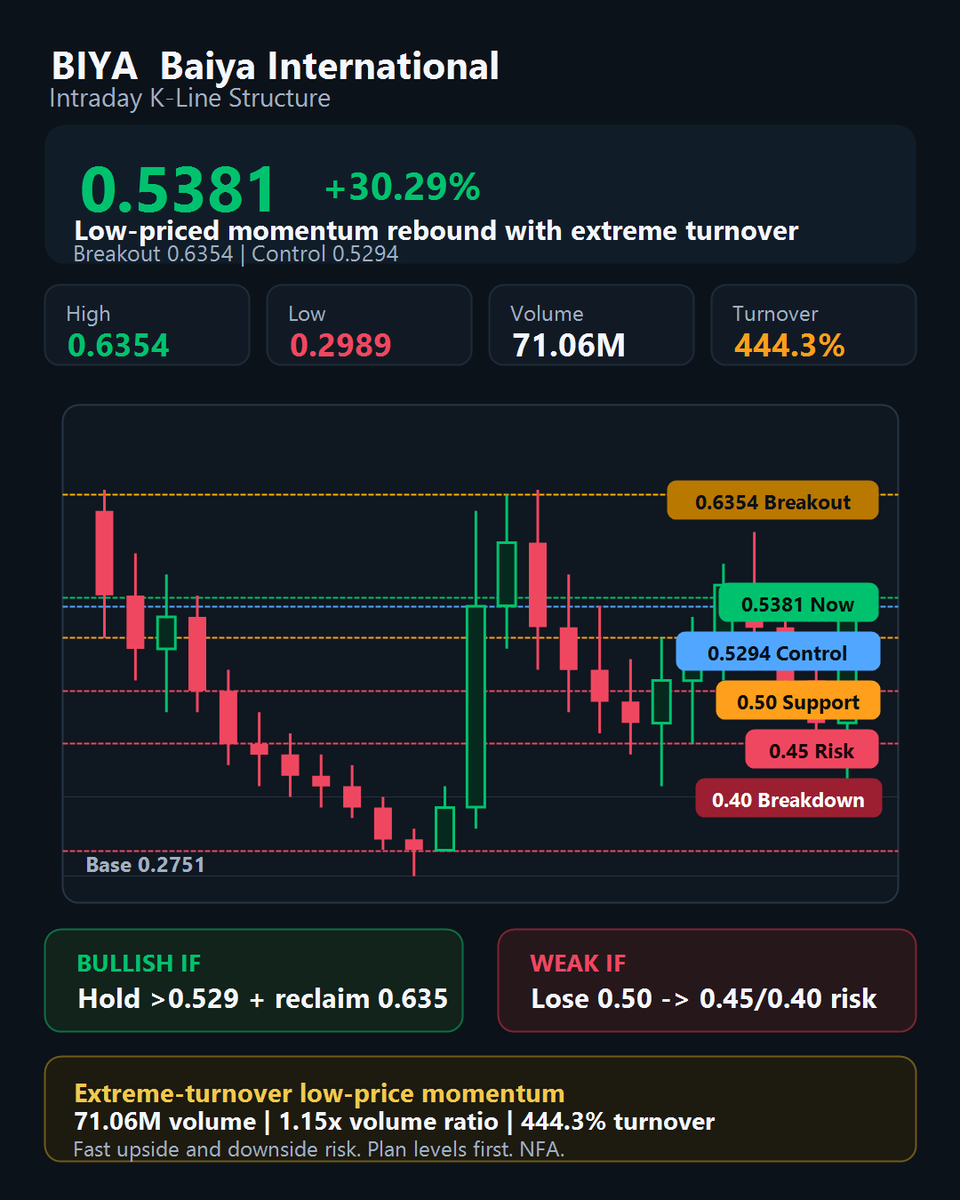Click the Plan levels first. NFA. disclaimer
The image size is (960, 1200).
click(320, 1149)
